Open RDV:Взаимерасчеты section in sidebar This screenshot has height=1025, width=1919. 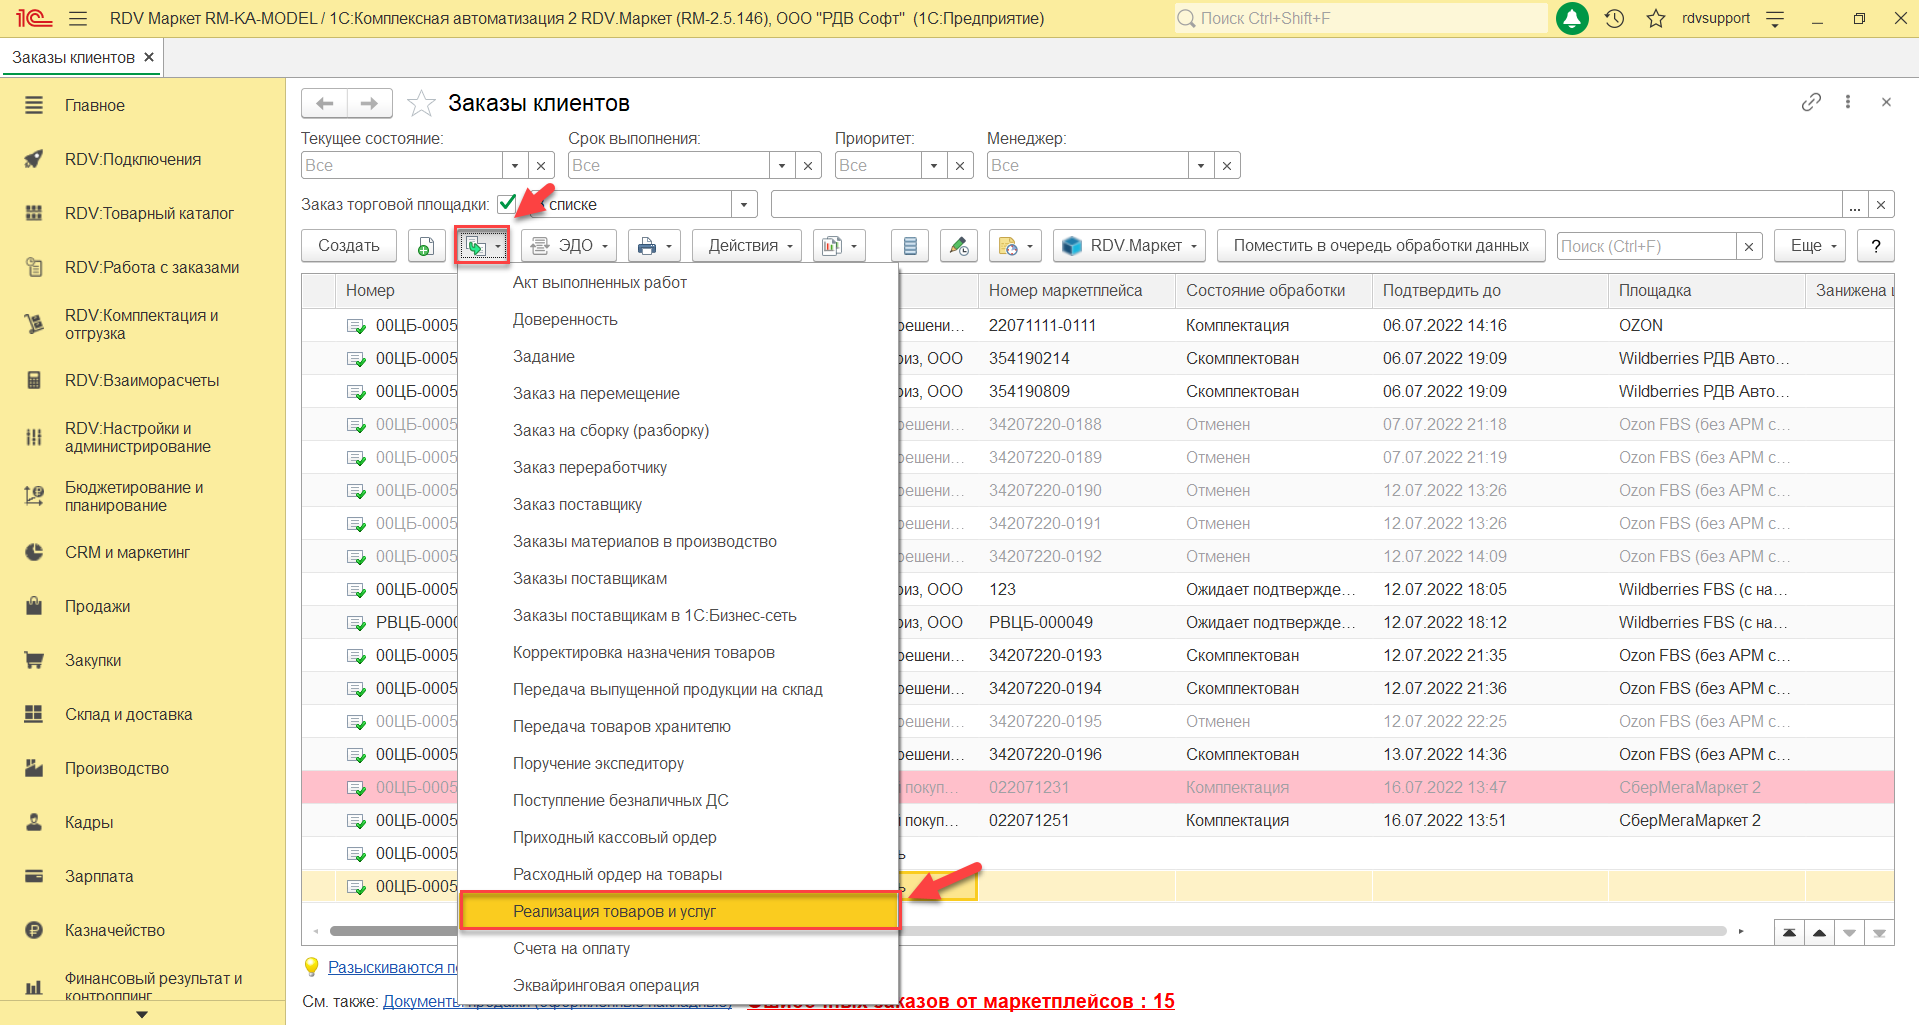pyautogui.click(x=142, y=381)
